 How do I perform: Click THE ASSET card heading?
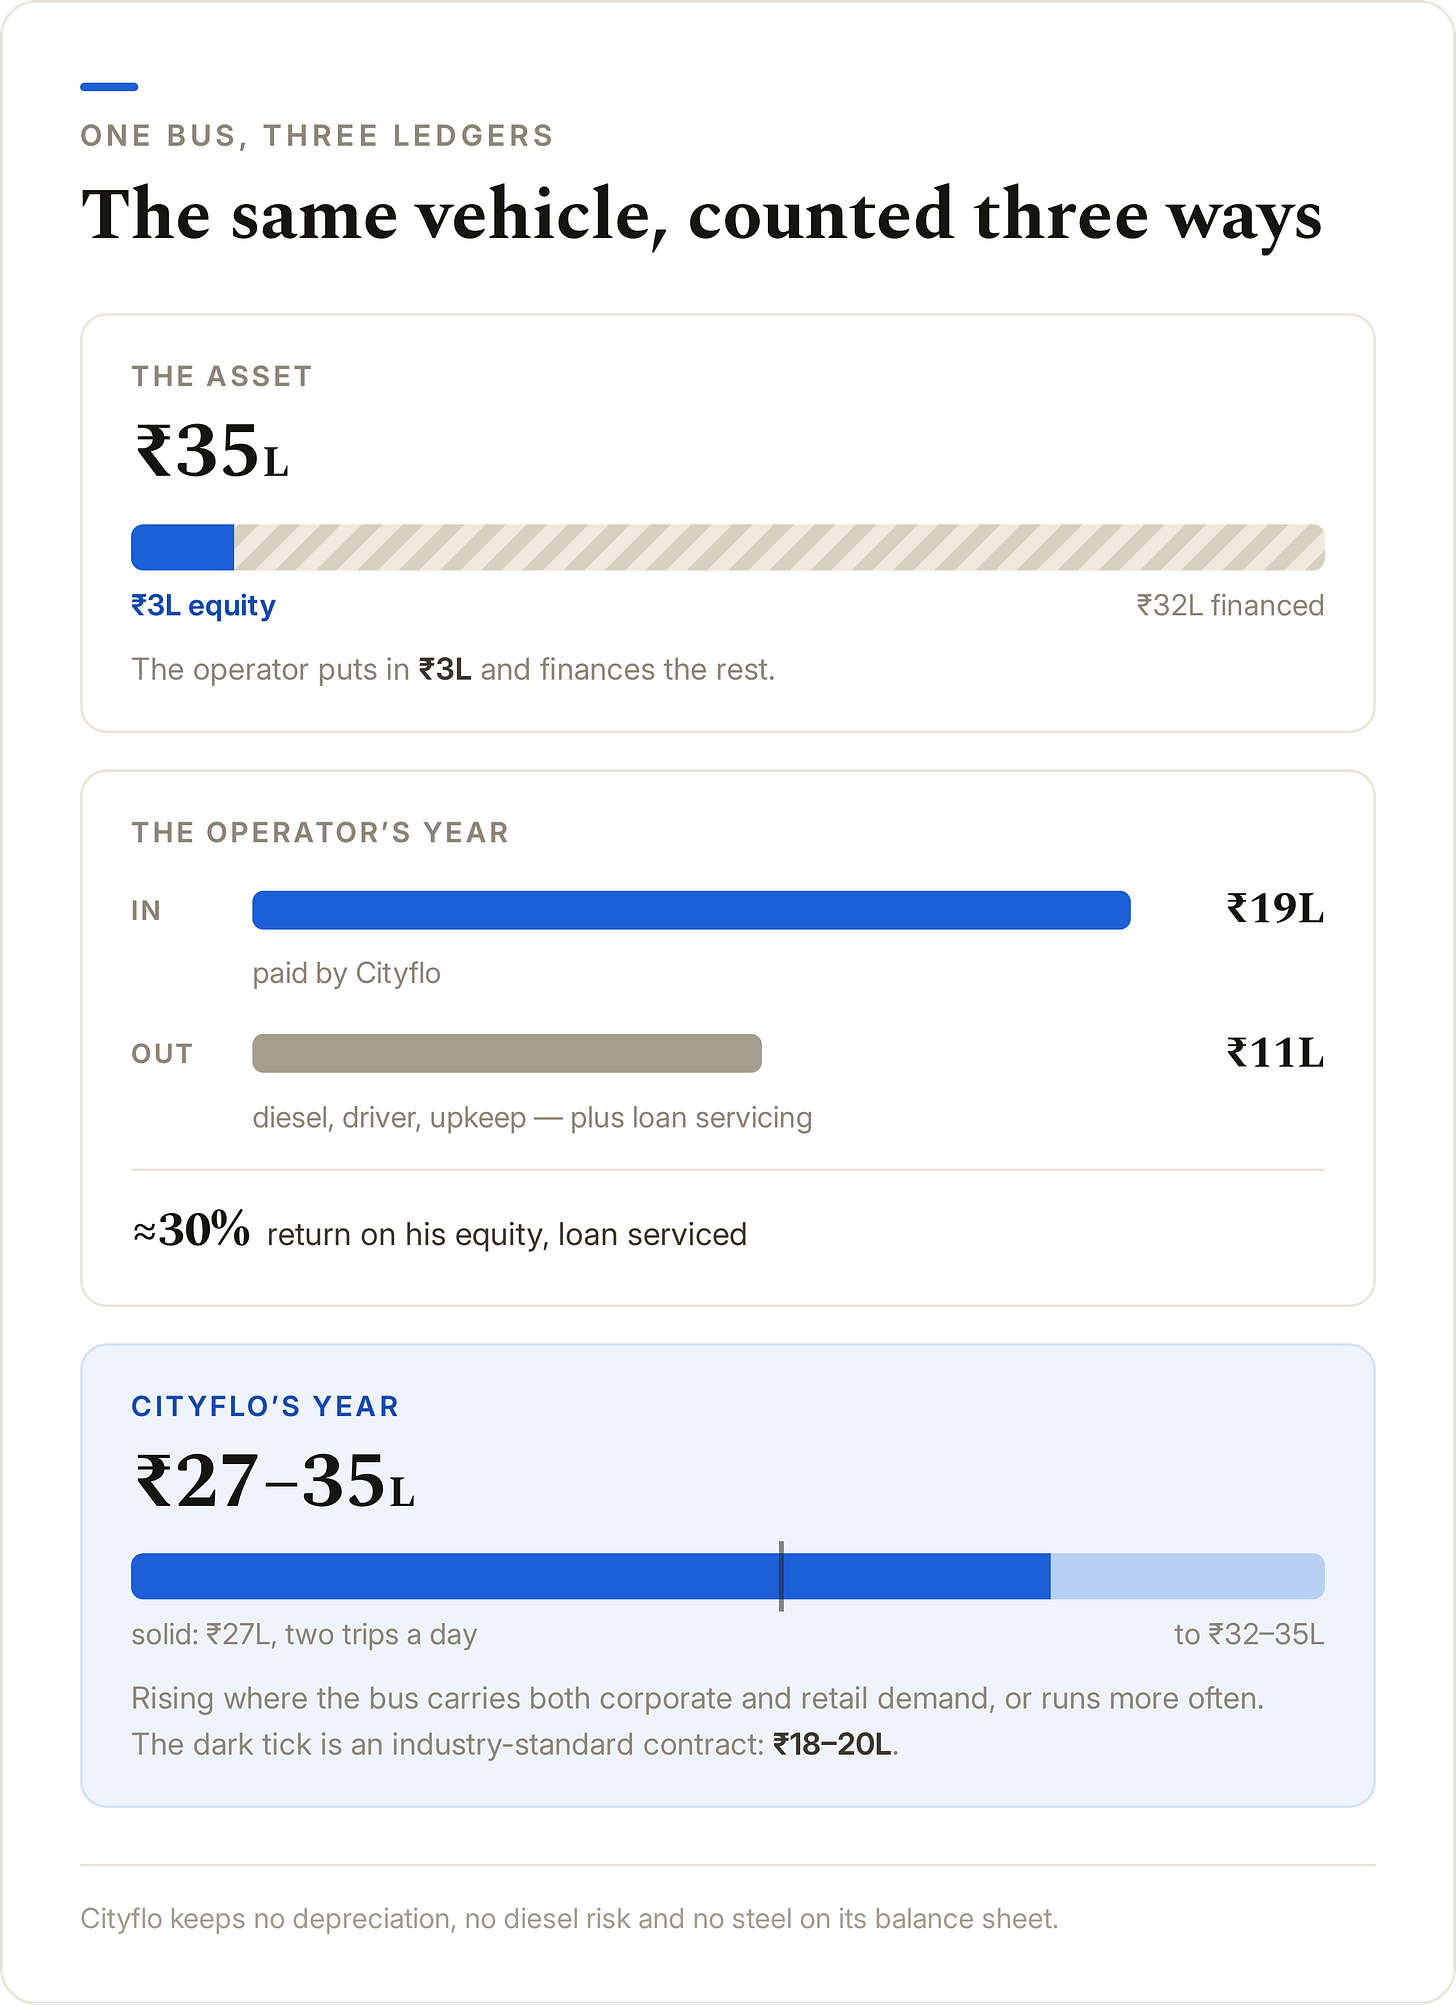222,376
